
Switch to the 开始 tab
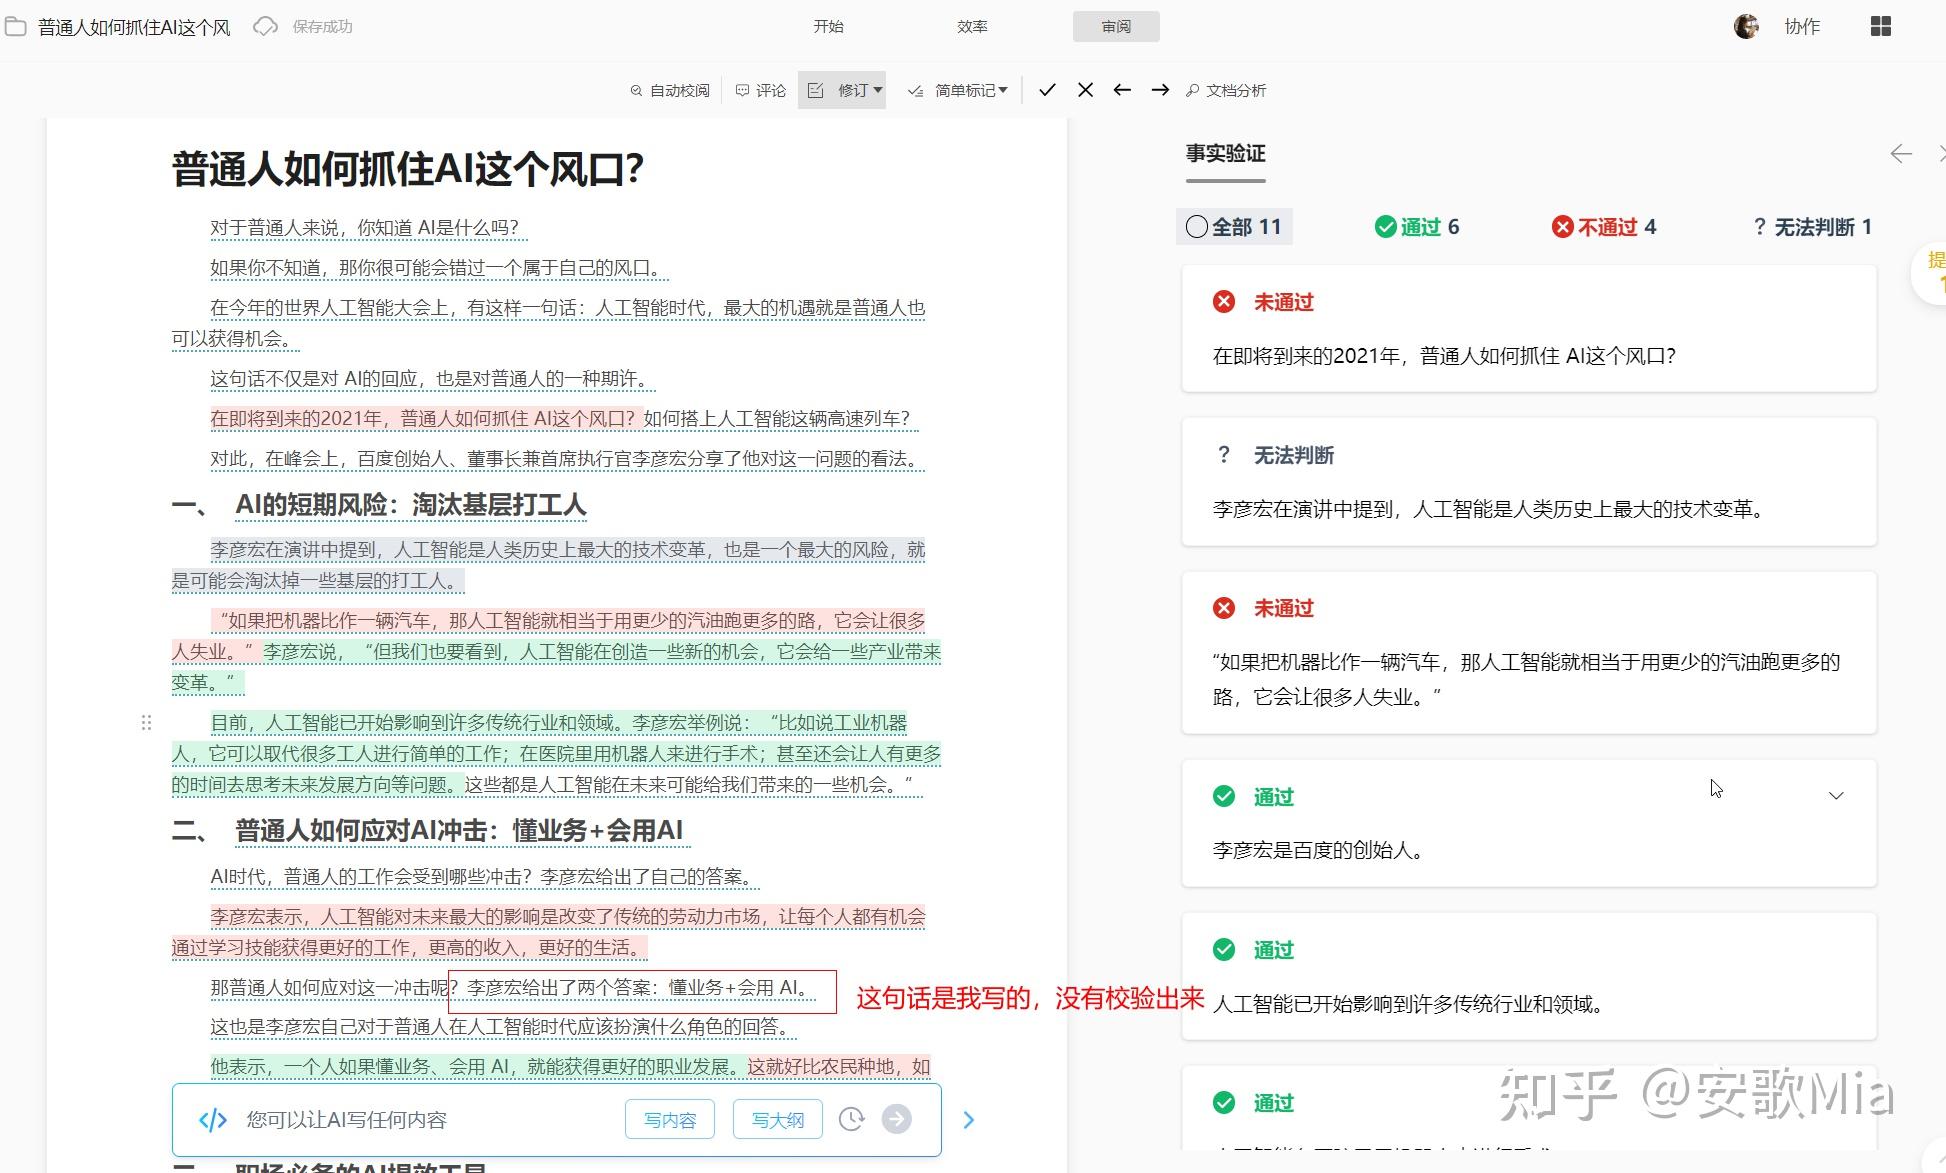828,27
